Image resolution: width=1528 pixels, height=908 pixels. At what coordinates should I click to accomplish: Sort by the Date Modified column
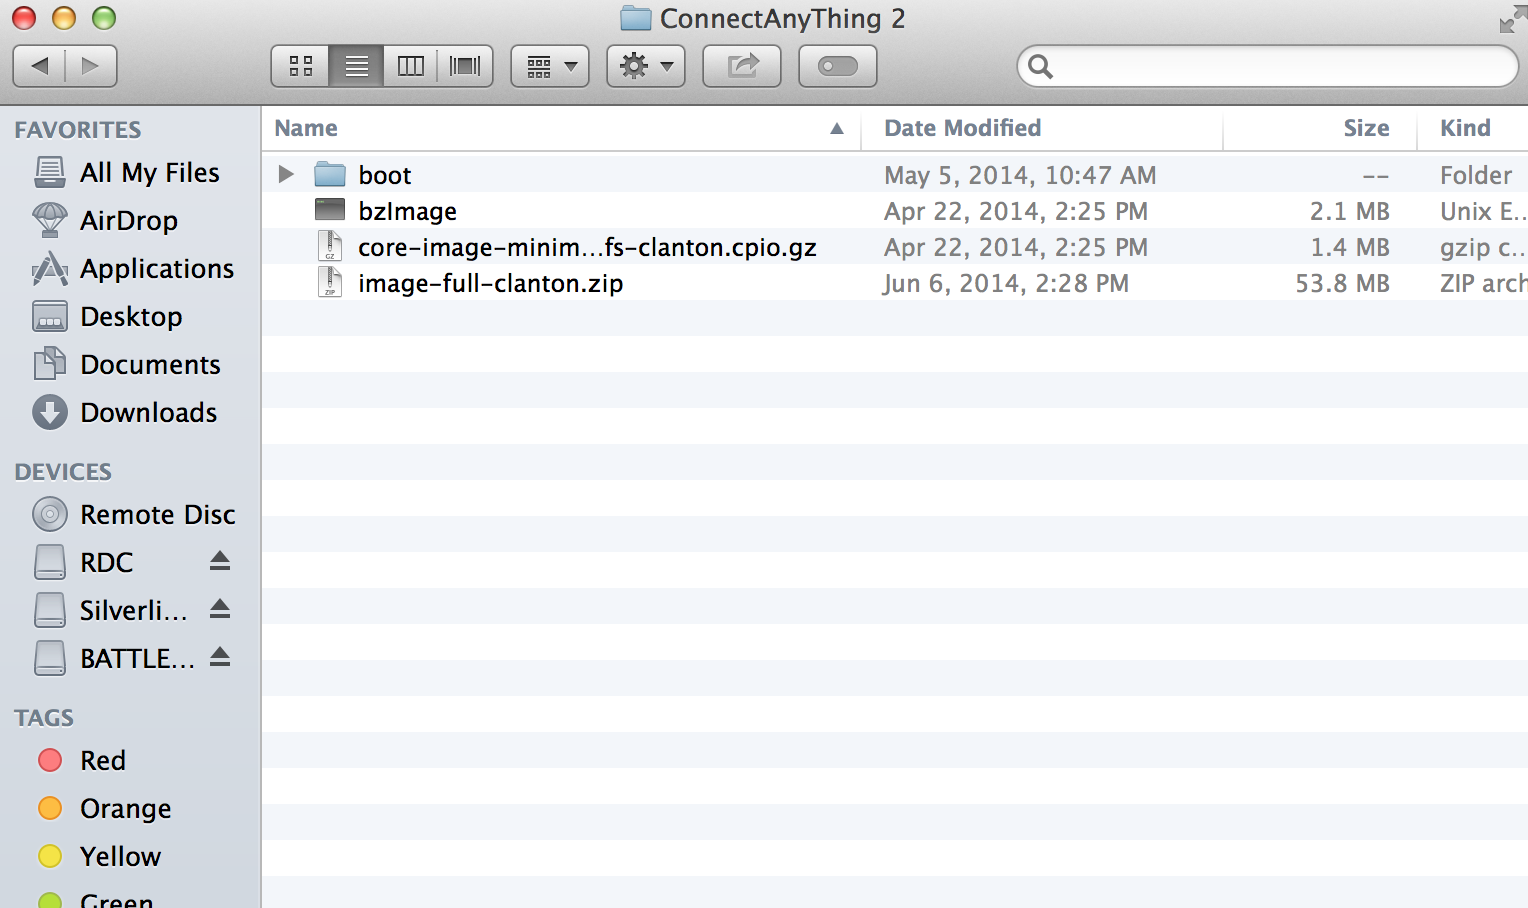962,128
